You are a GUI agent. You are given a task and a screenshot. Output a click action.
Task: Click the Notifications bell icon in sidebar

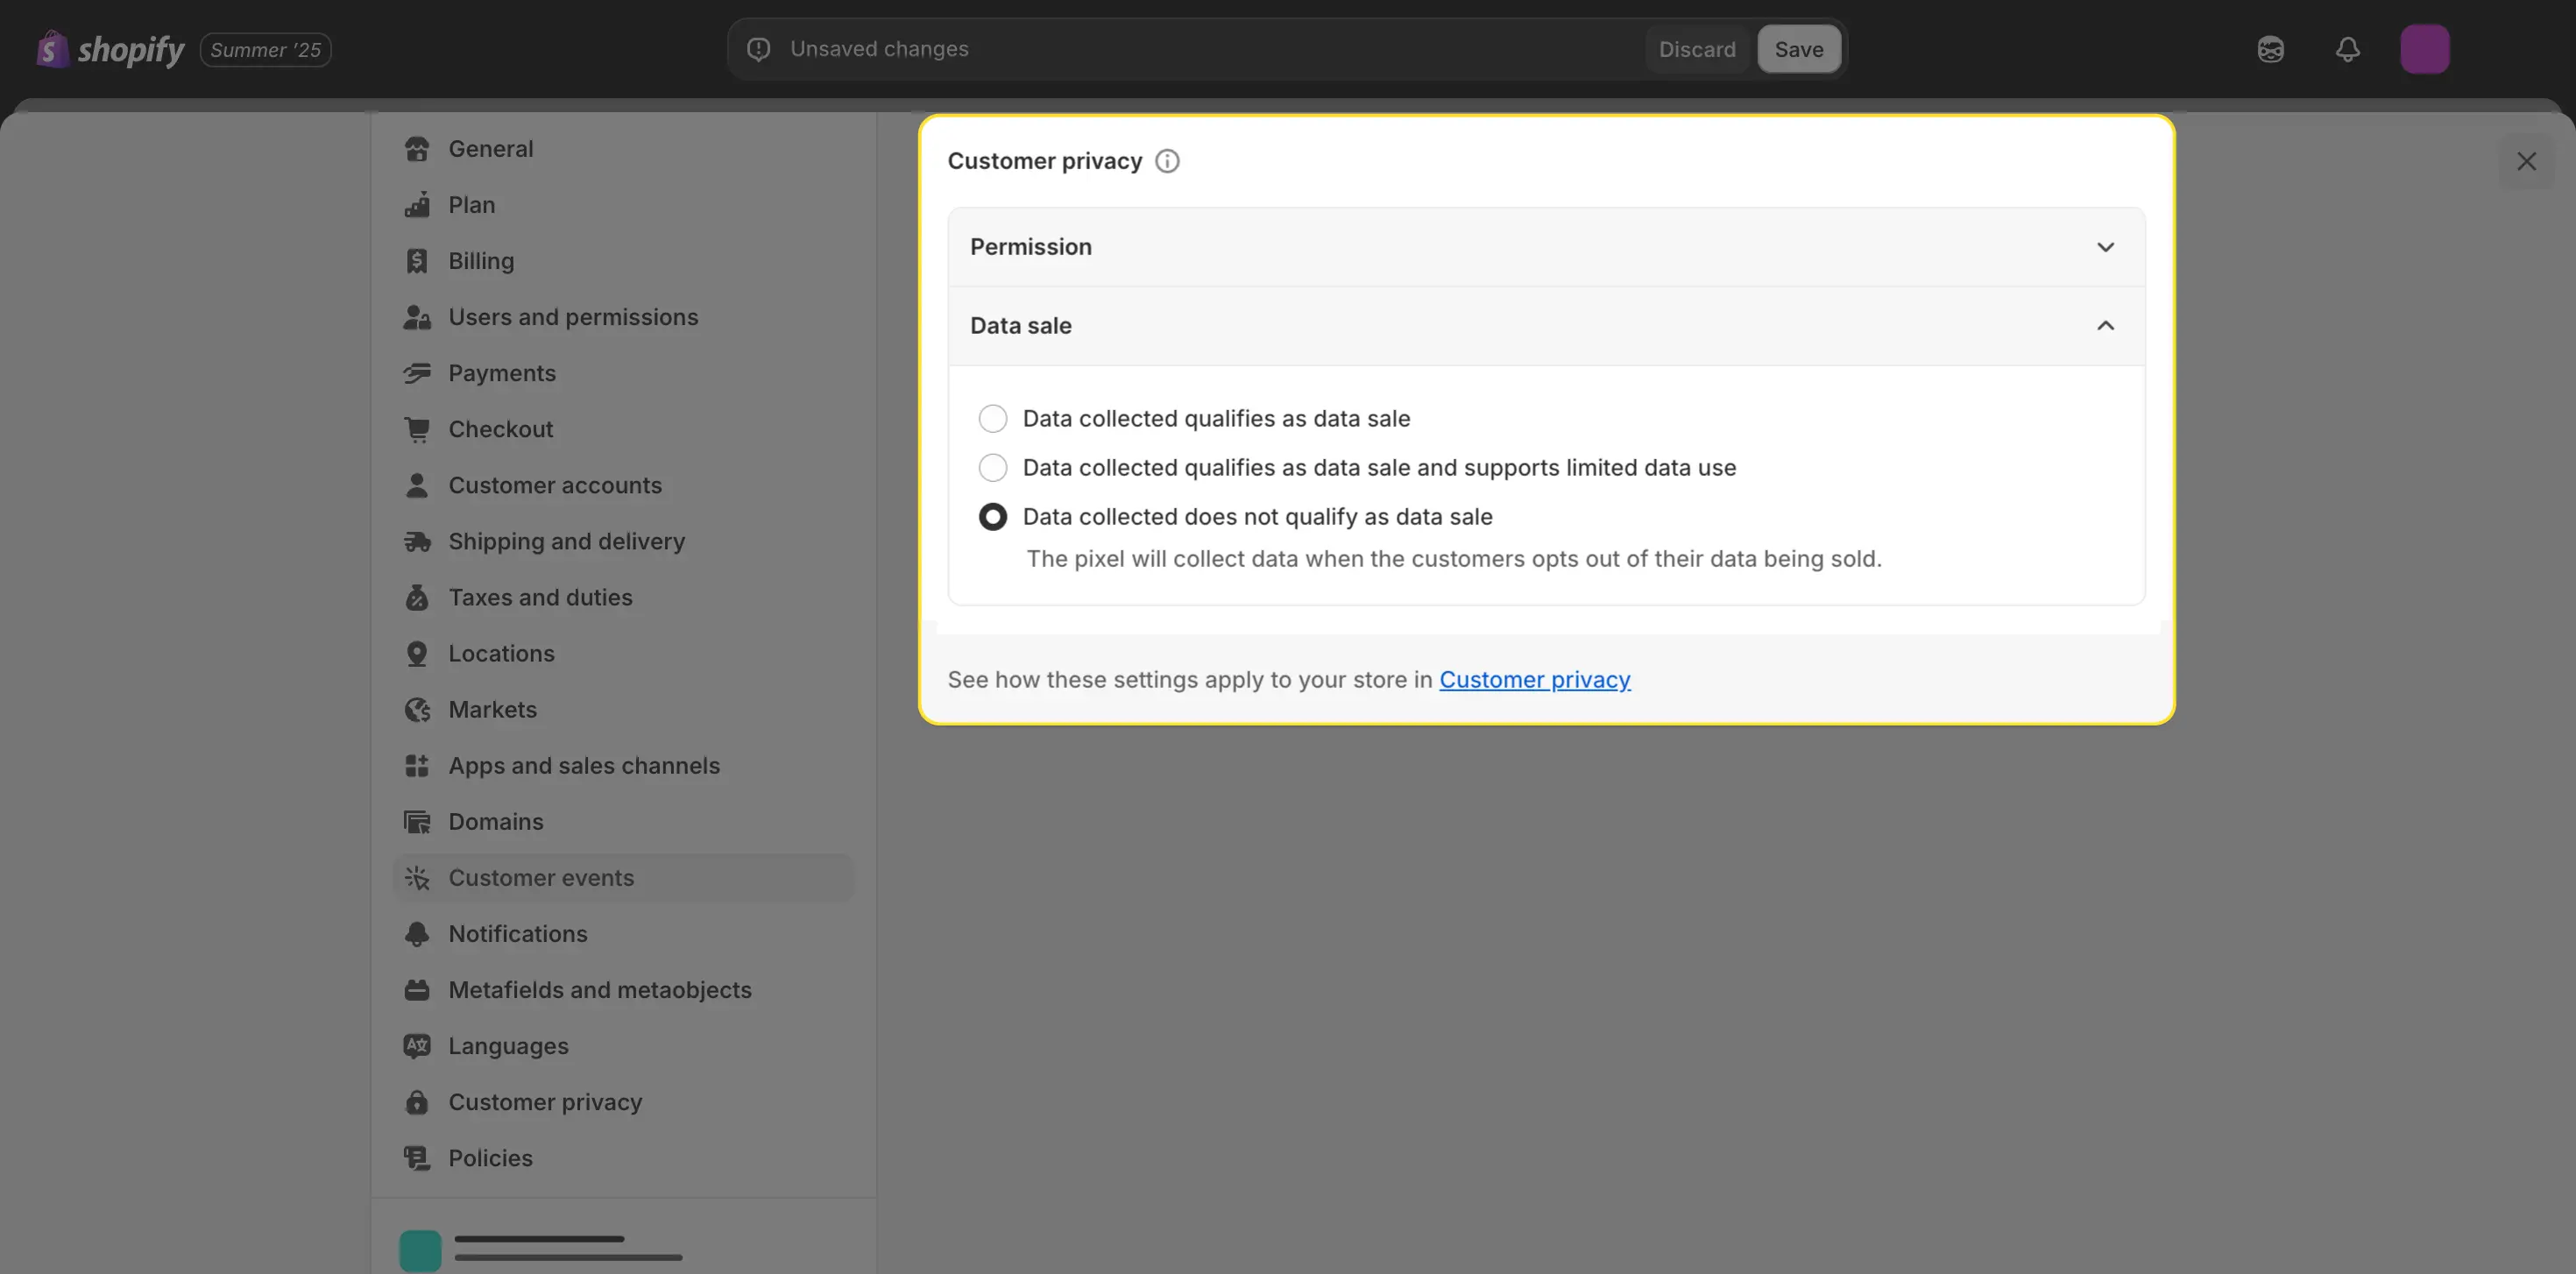coord(417,933)
